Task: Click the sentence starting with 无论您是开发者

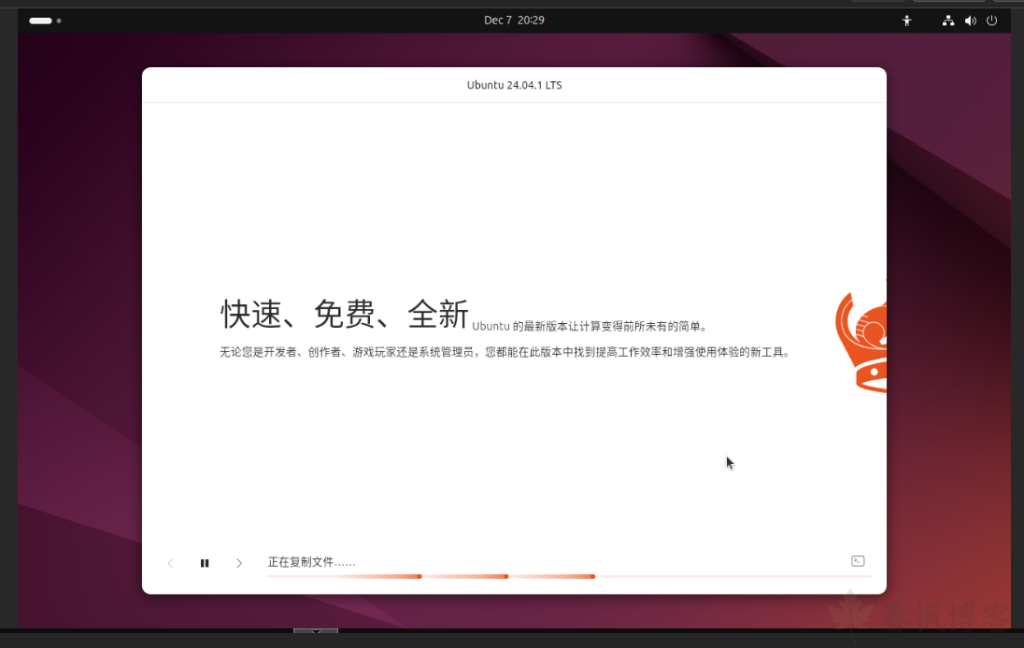Action: (505, 352)
